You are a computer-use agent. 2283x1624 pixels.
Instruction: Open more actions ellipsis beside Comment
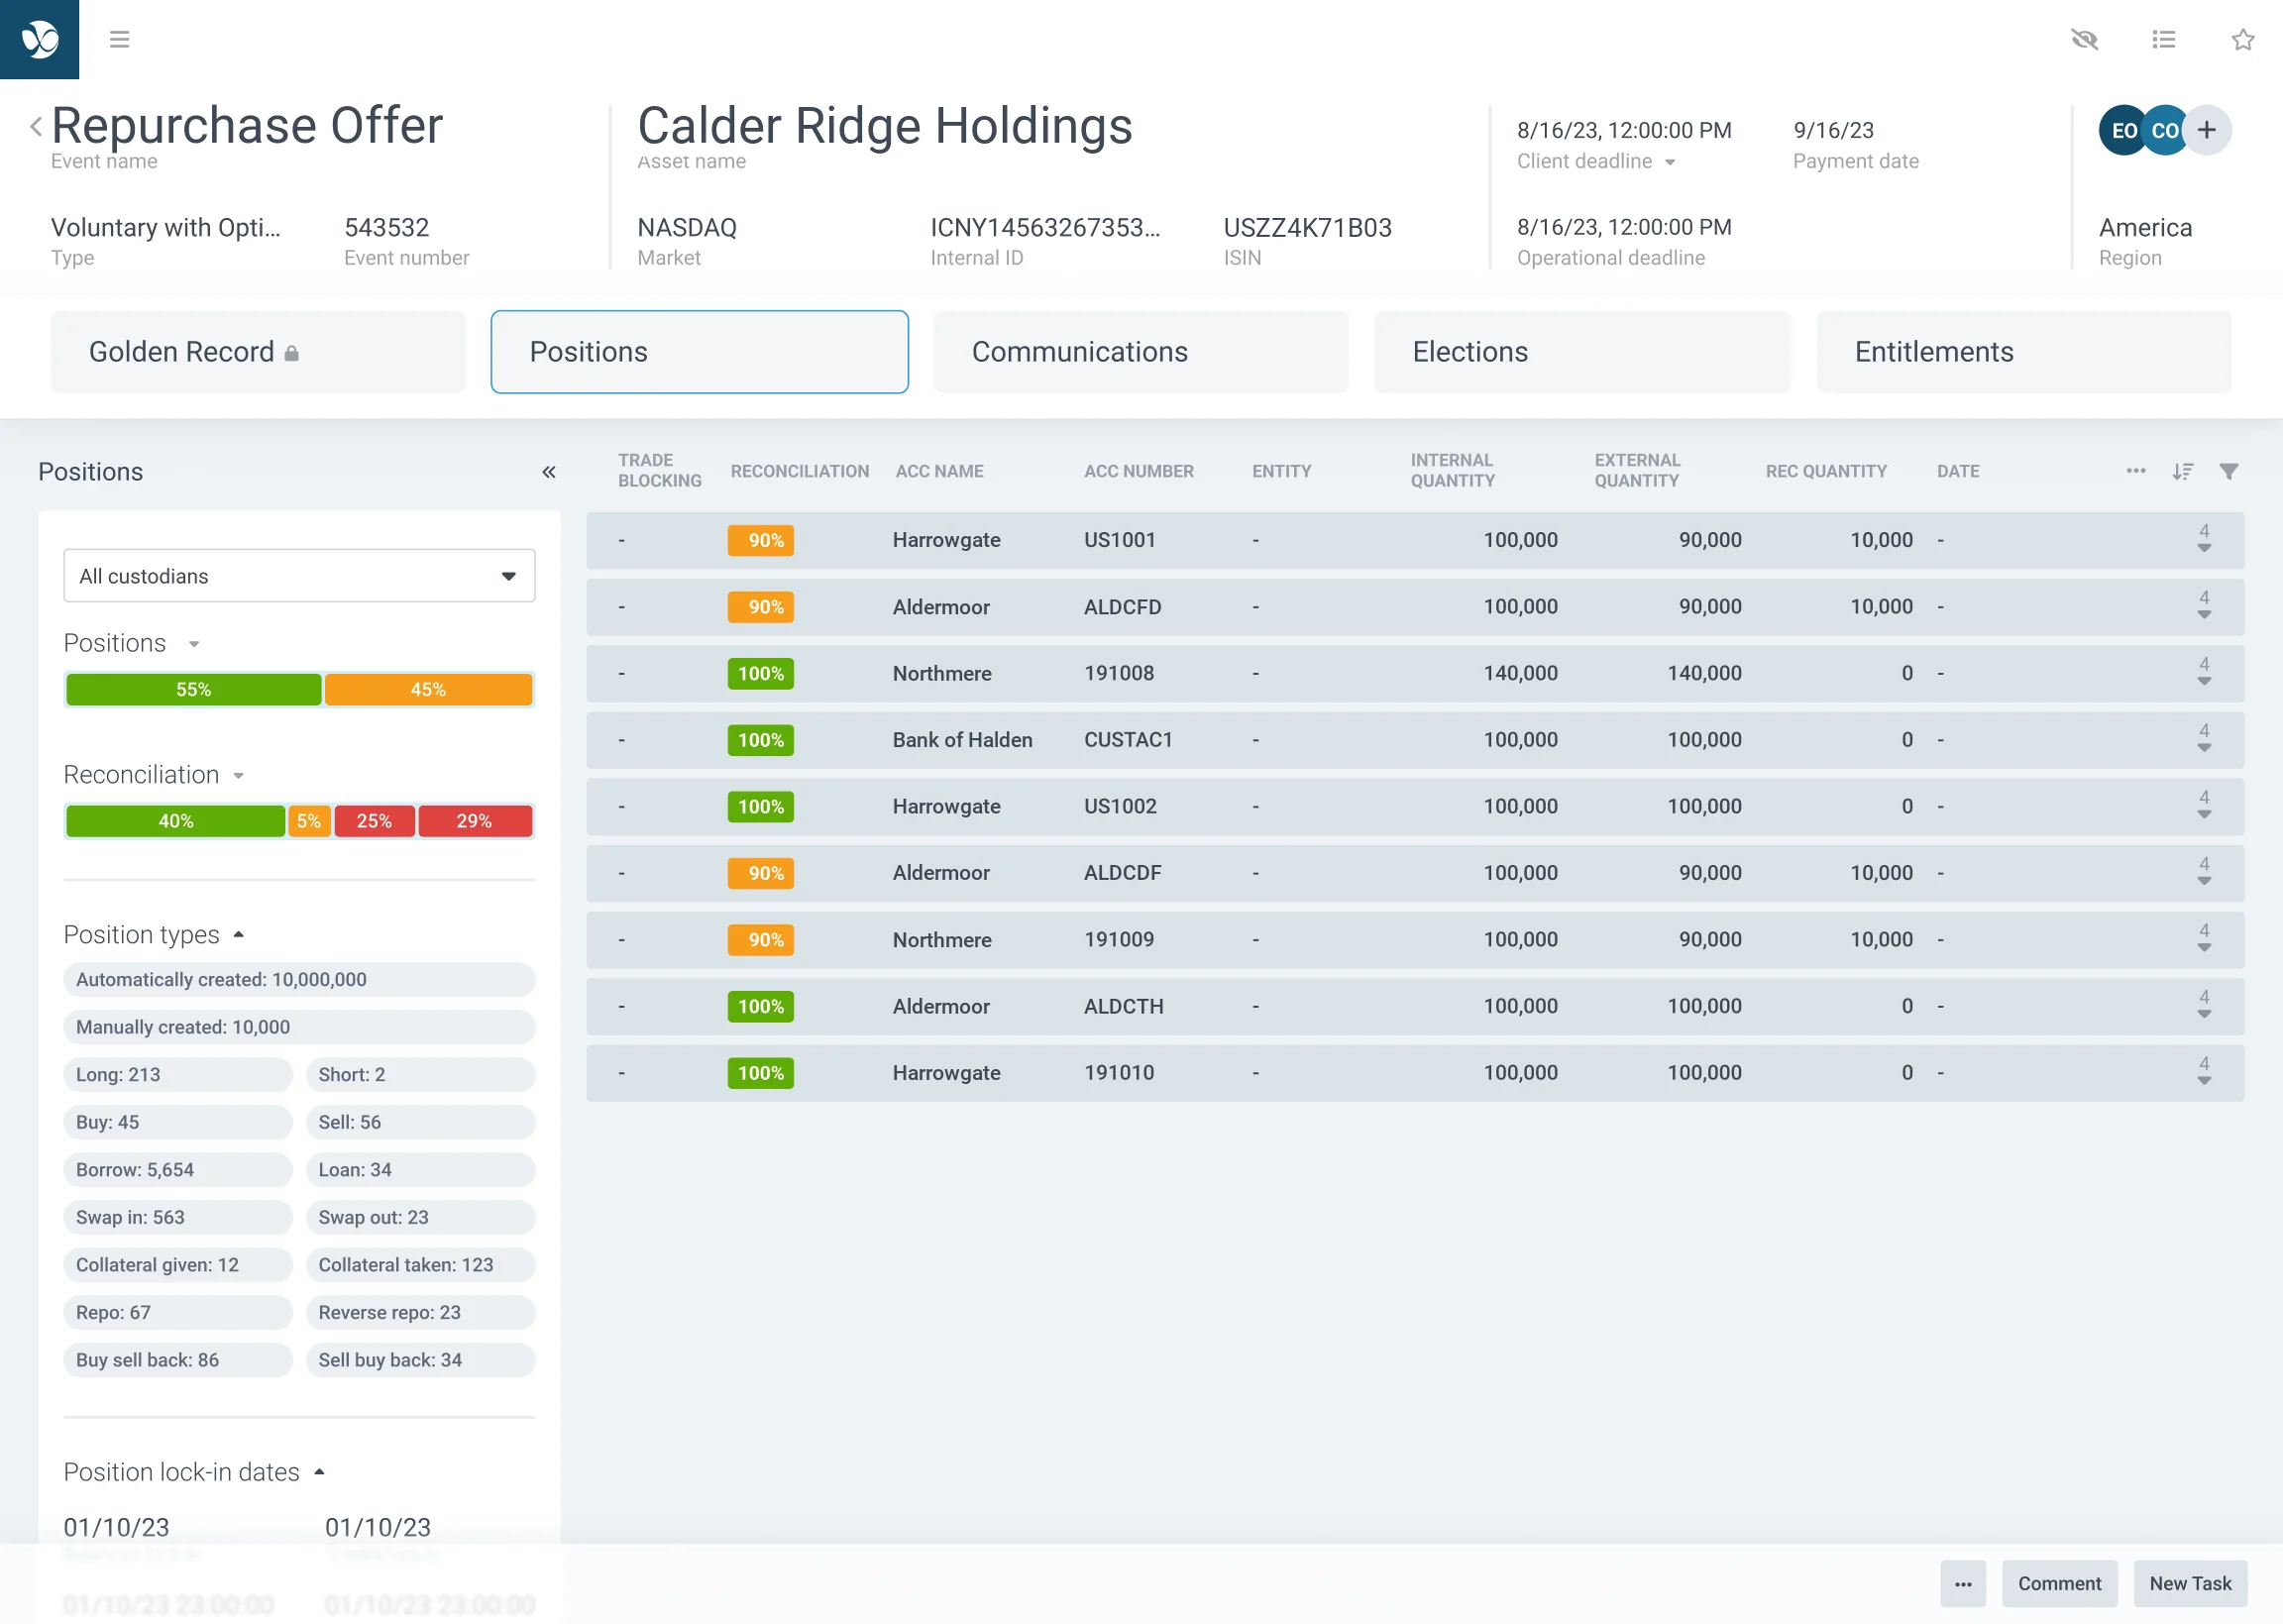pyautogui.click(x=1963, y=1584)
